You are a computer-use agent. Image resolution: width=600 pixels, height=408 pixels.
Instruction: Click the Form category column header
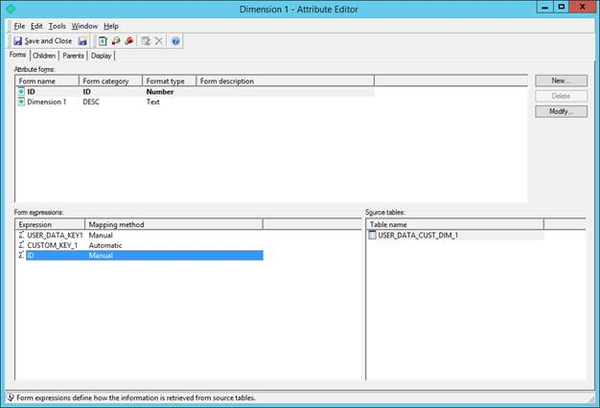tap(109, 81)
